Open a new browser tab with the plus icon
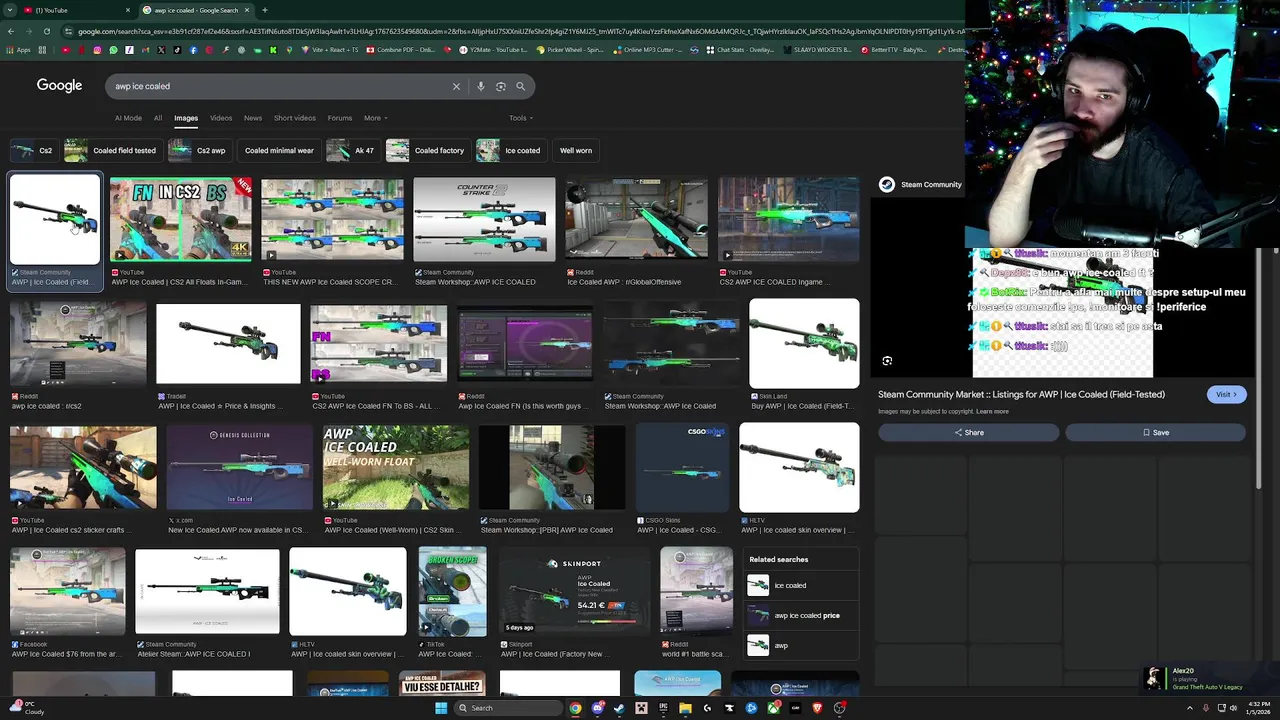 coord(264,10)
